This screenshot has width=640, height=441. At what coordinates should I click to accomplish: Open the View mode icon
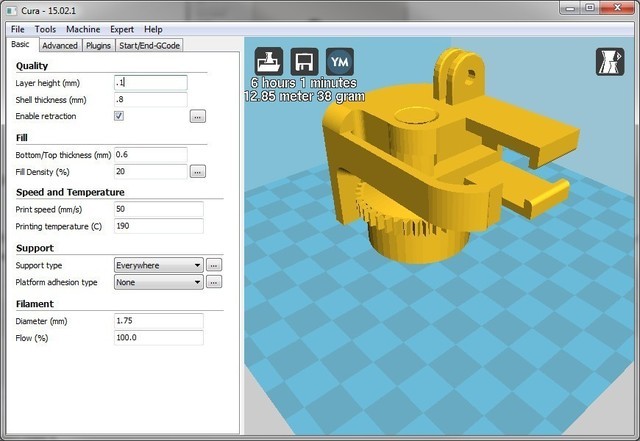tap(610, 62)
